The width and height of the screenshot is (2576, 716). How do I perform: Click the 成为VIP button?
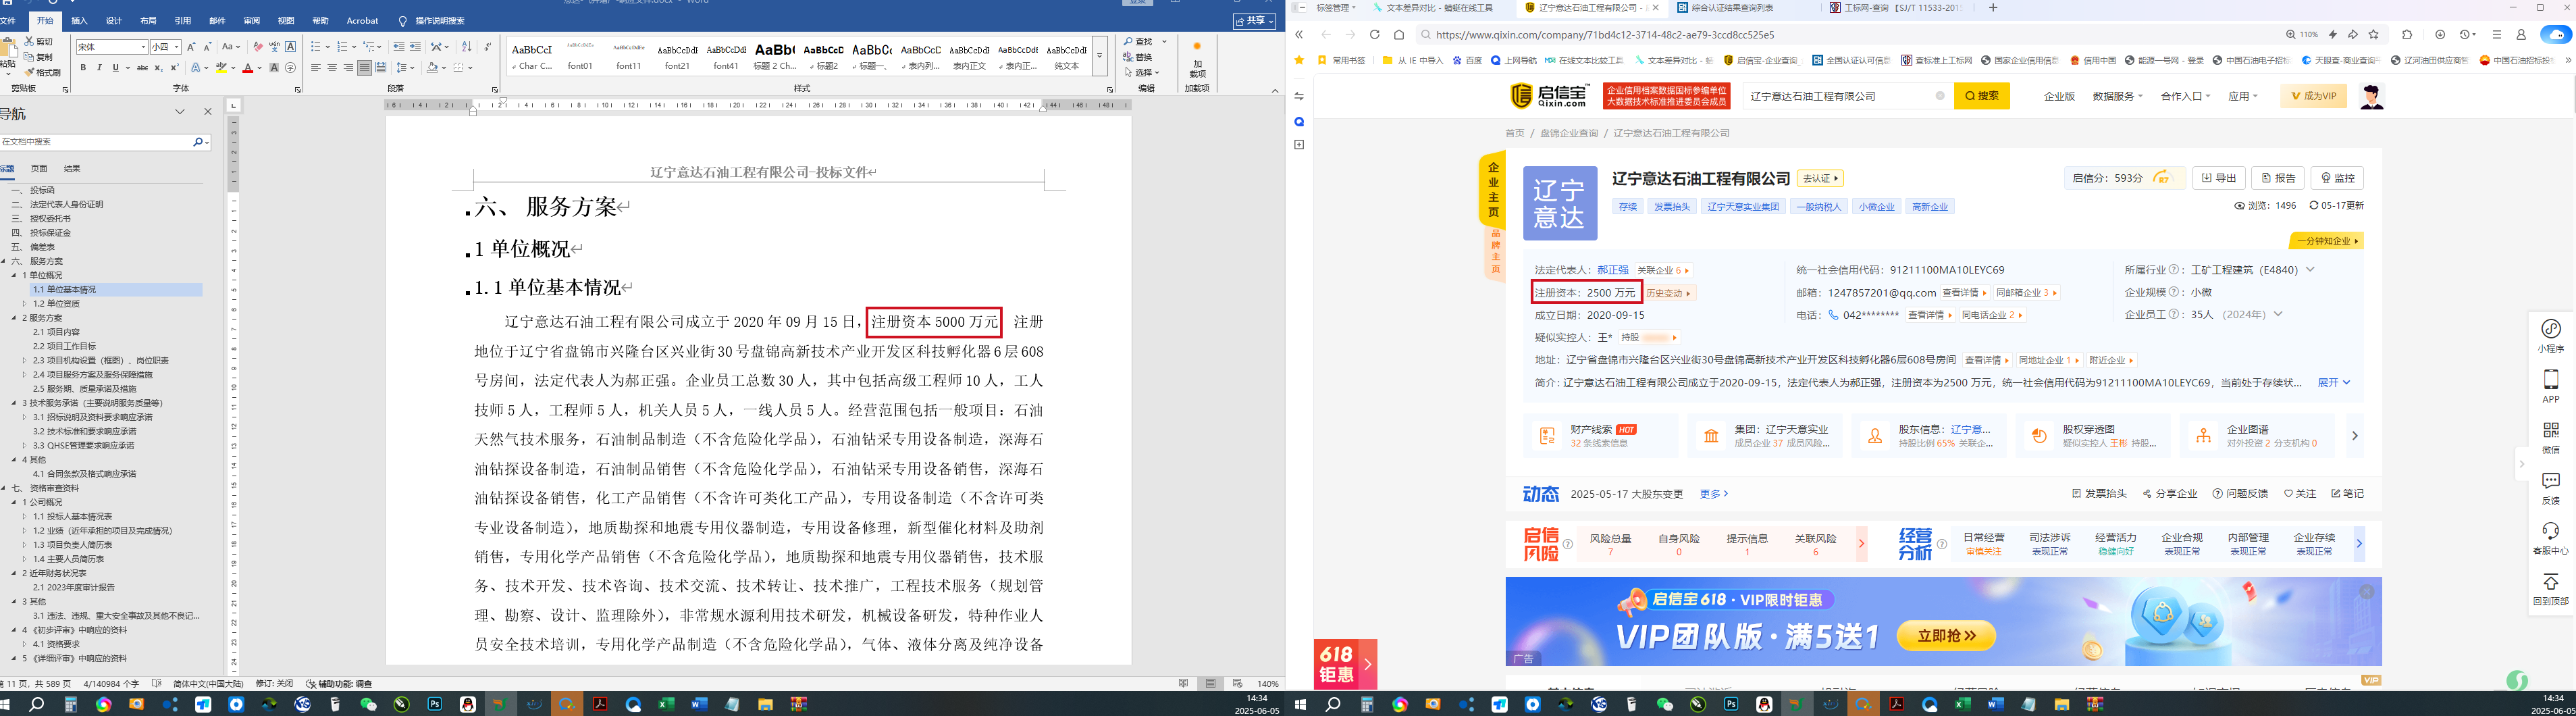click(x=2313, y=96)
